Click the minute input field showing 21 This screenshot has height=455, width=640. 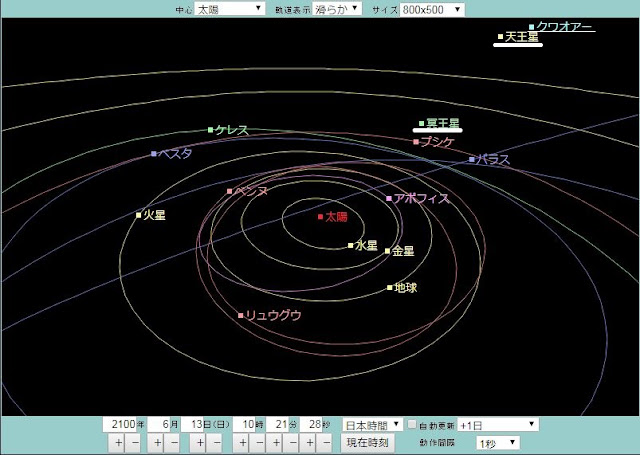tap(277, 424)
